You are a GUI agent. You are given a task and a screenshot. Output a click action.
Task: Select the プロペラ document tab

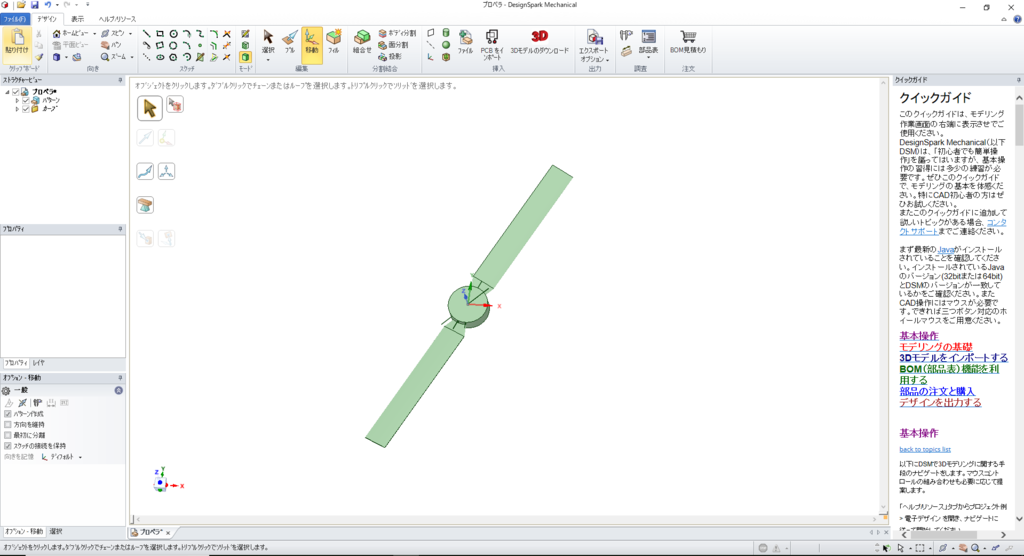click(x=152, y=532)
